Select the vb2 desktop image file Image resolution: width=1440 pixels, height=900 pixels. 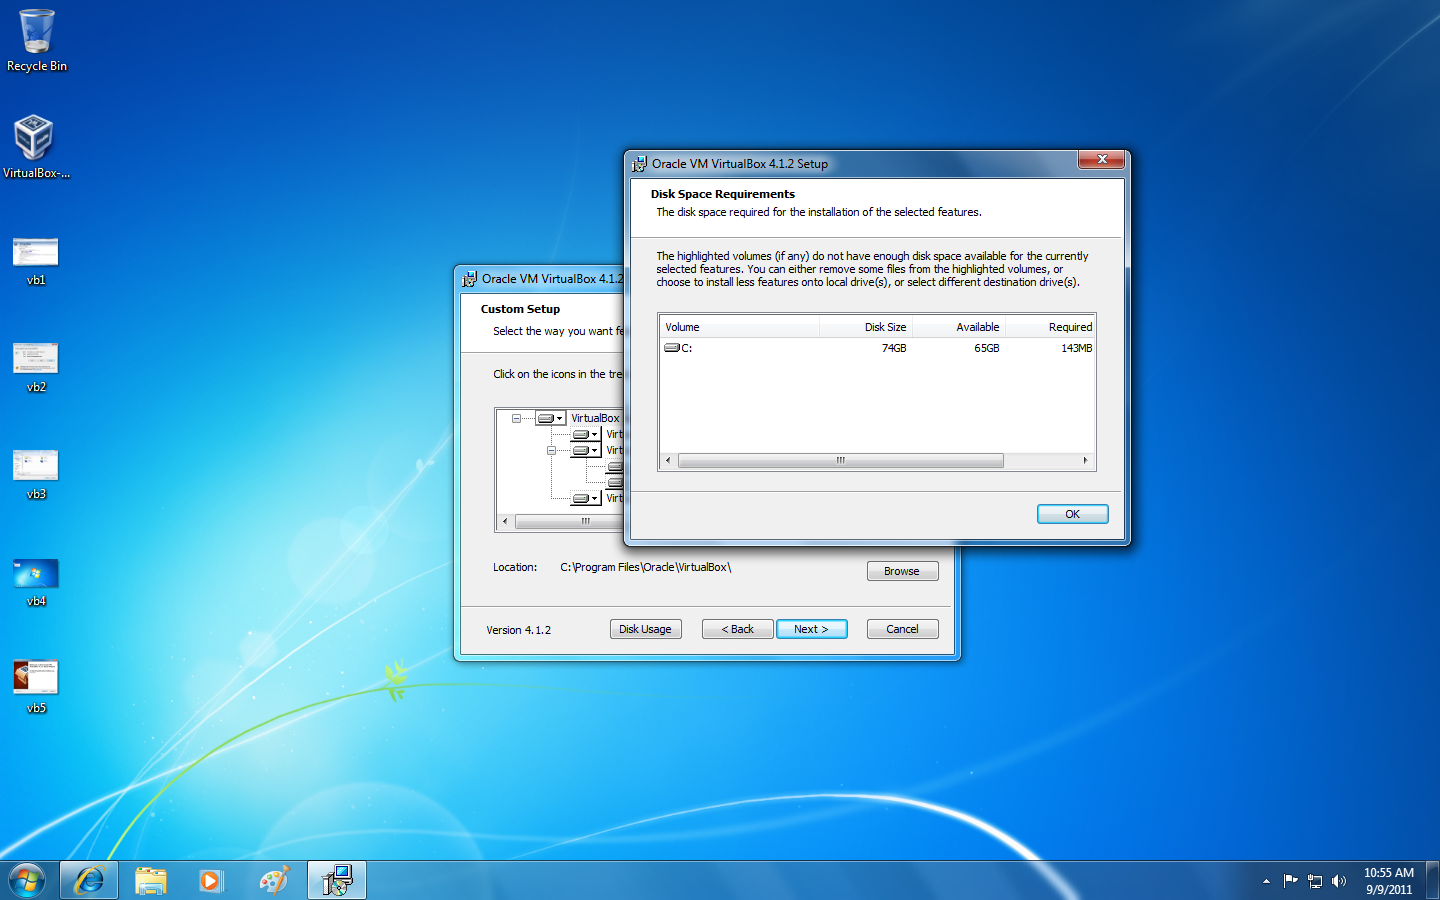click(36, 368)
